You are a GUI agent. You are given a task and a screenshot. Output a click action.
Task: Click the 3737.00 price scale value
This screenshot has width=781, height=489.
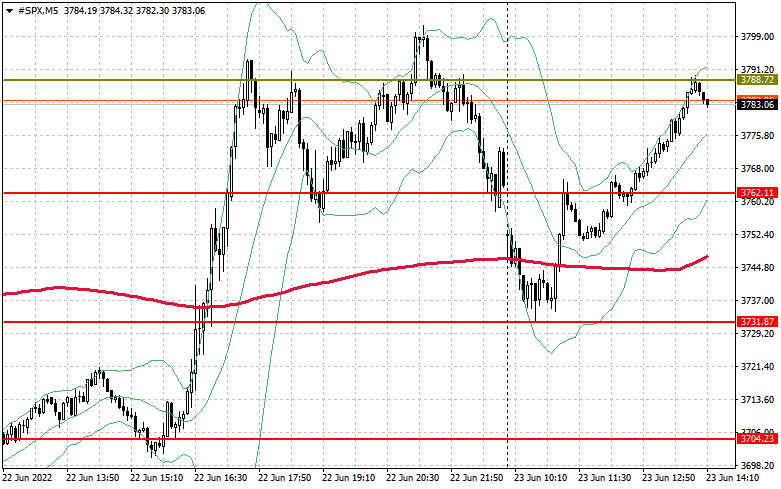click(x=758, y=300)
